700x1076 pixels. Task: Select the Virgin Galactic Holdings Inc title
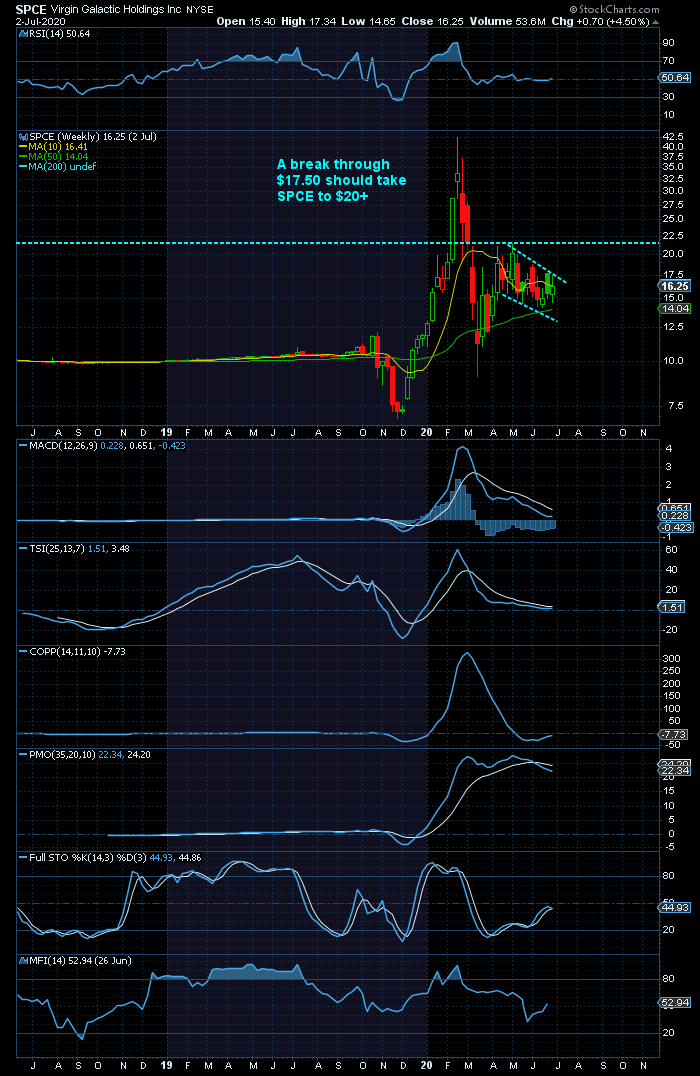[x=116, y=10]
